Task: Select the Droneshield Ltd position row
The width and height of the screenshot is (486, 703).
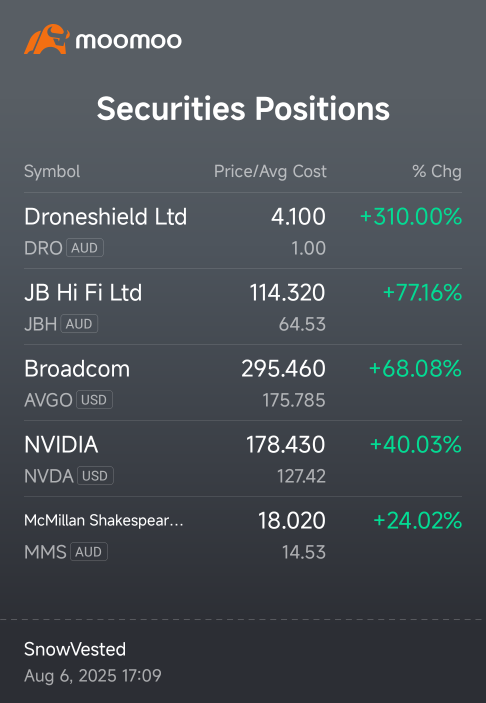Action: (243, 231)
